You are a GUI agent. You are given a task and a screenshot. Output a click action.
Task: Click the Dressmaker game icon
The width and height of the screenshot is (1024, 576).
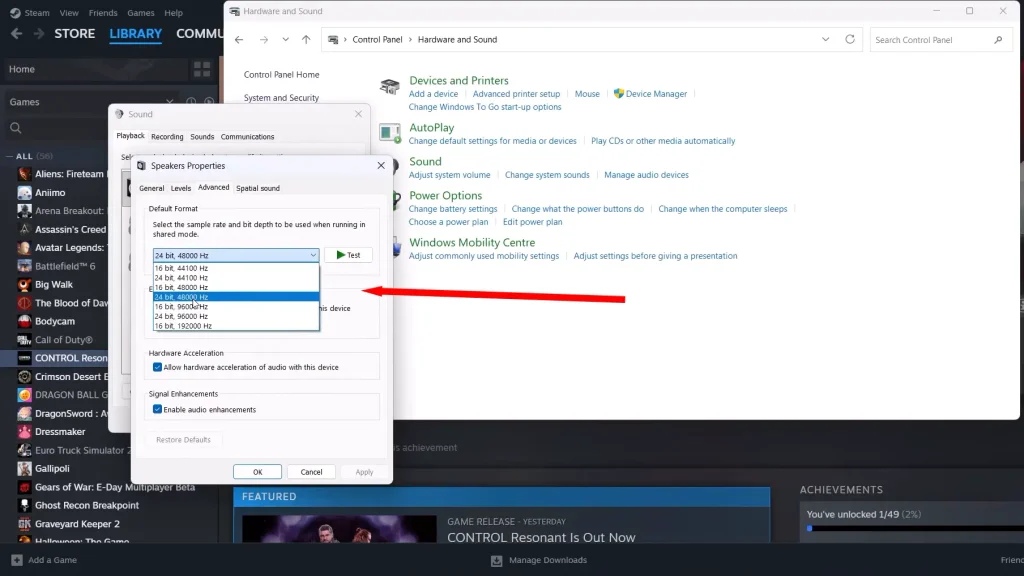[x=24, y=432]
